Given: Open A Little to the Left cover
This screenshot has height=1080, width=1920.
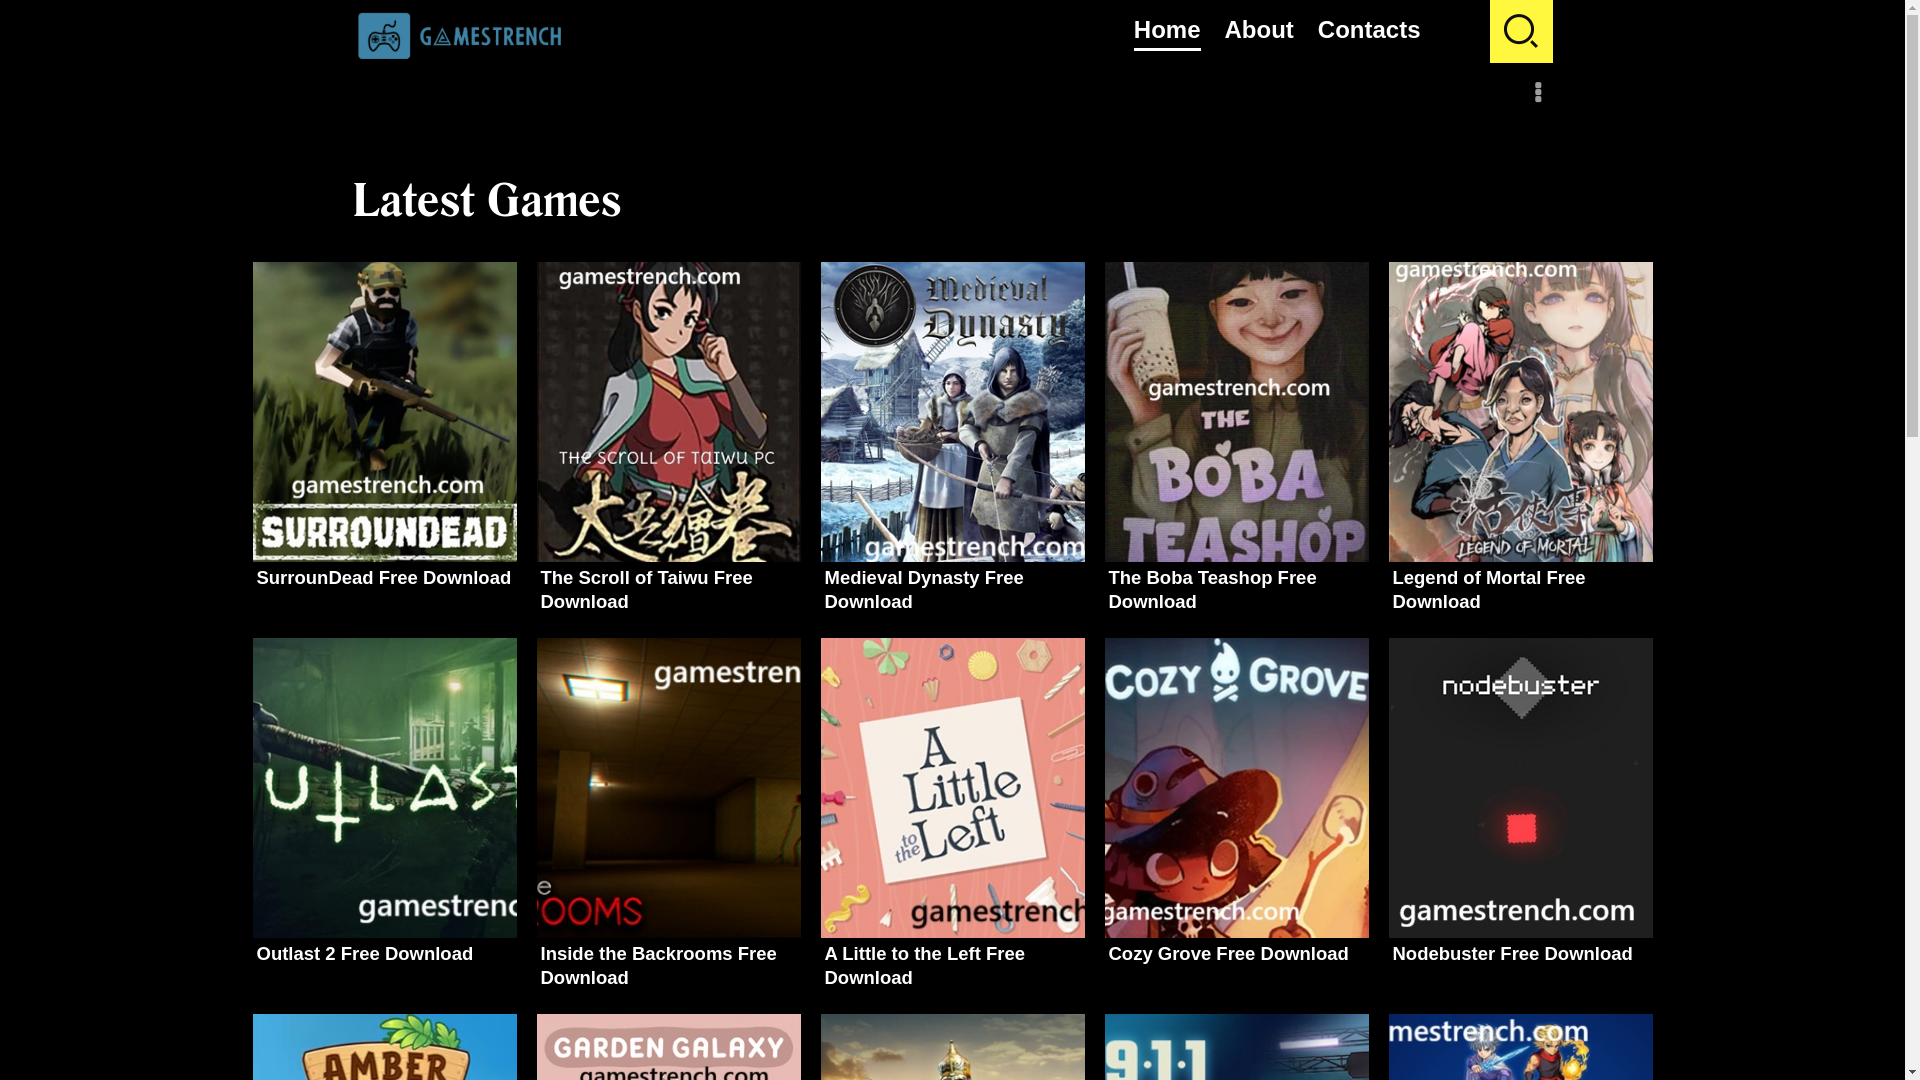Looking at the screenshot, I should [953, 788].
